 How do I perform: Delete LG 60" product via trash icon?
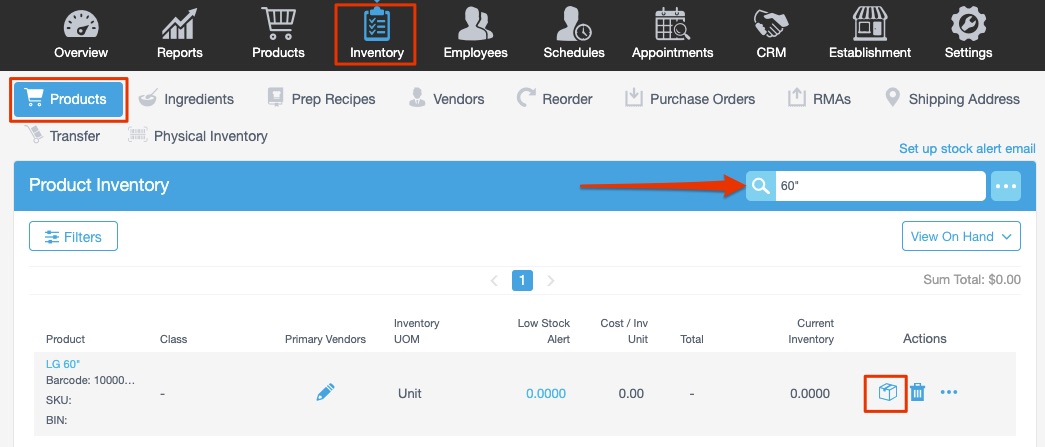[917, 393]
